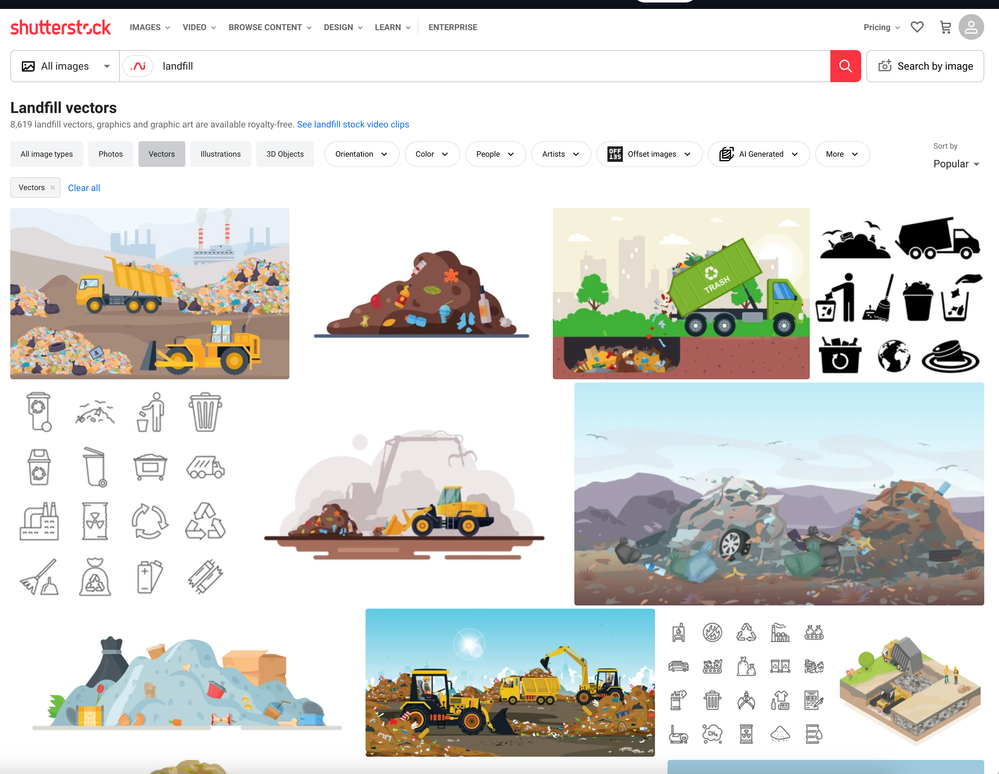Toggle the Photos filter
The width and height of the screenshot is (999, 774).
[110, 154]
